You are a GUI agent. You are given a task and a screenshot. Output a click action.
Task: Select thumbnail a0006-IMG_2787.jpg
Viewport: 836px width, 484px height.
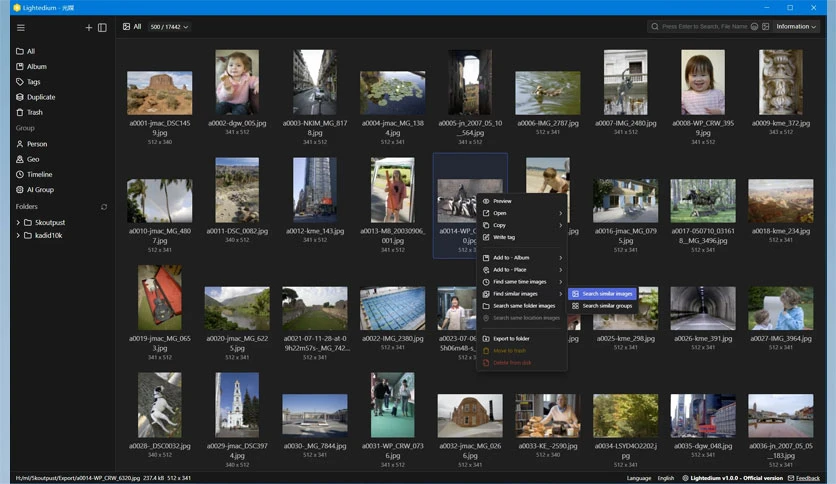click(x=548, y=93)
